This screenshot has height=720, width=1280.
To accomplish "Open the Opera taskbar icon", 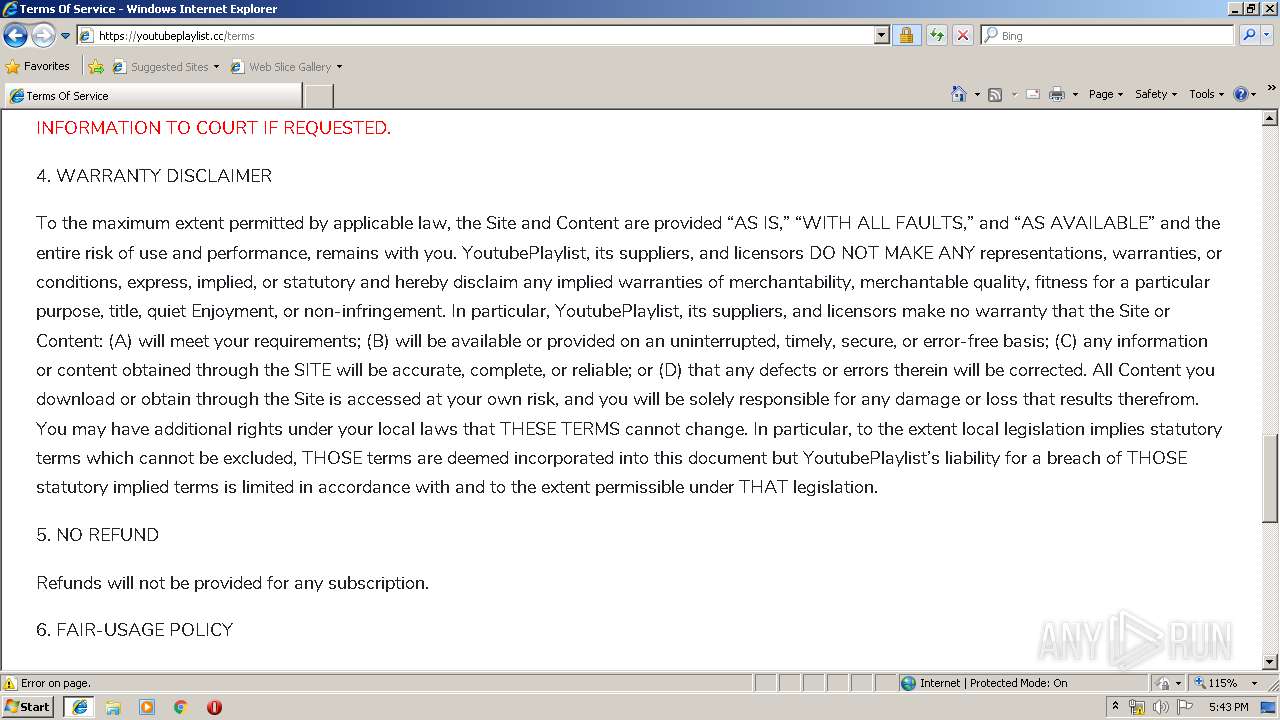I will click(214, 707).
